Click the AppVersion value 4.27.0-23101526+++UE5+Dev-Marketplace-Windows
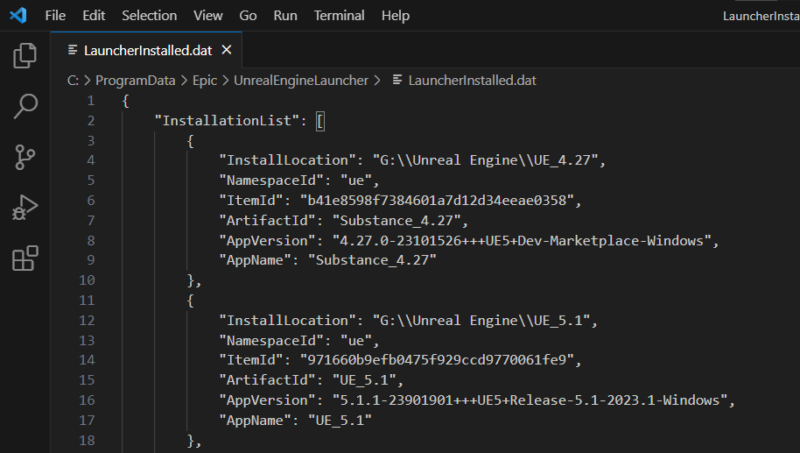800x453 pixels. (x=521, y=241)
